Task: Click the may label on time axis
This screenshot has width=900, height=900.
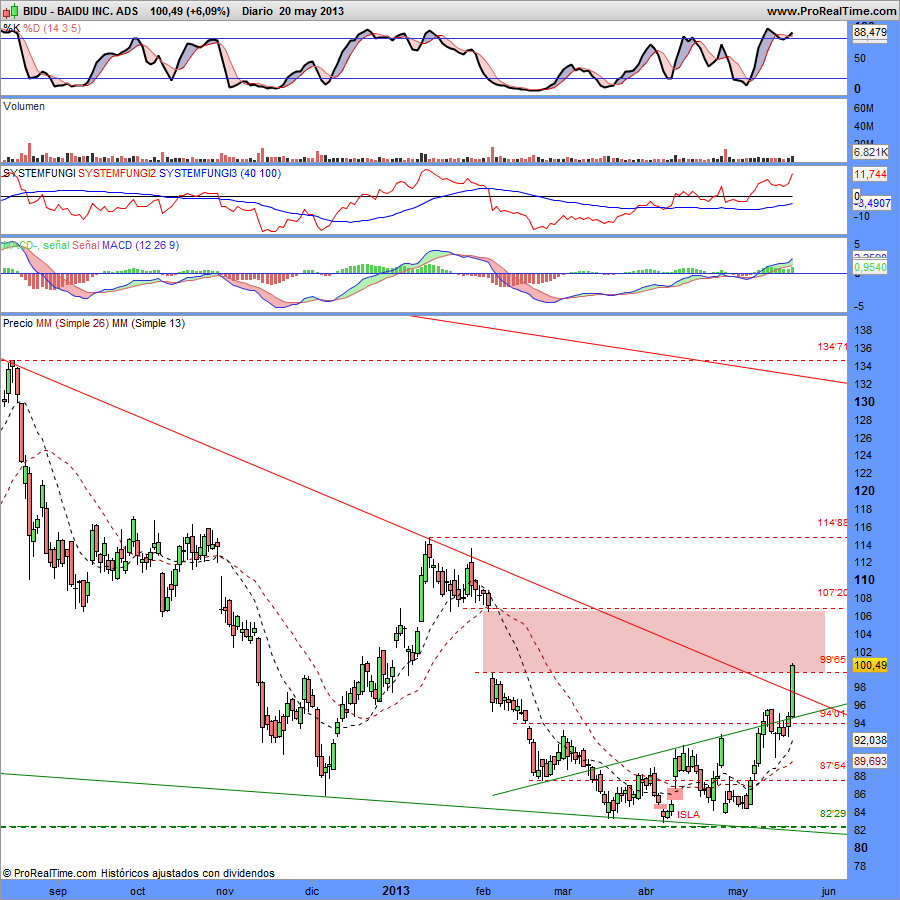Action: (x=738, y=891)
